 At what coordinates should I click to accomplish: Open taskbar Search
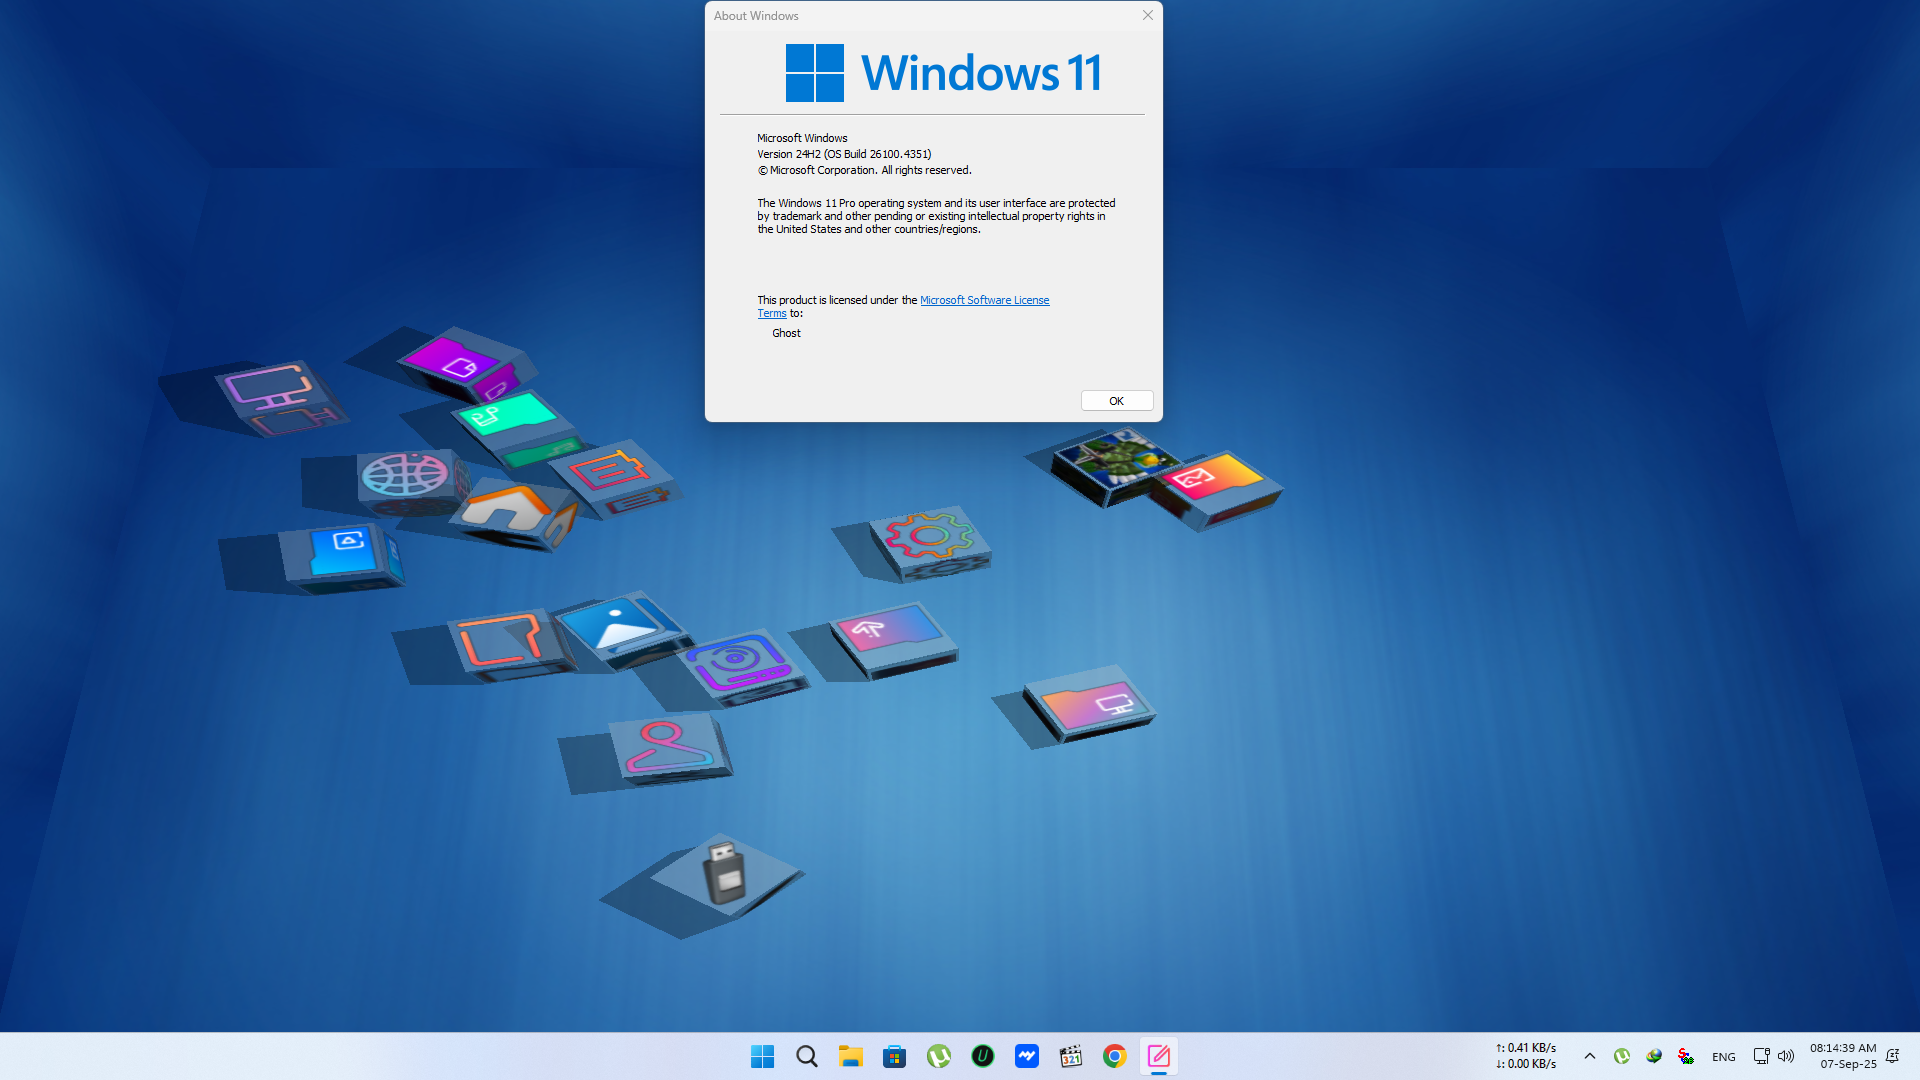point(806,1056)
